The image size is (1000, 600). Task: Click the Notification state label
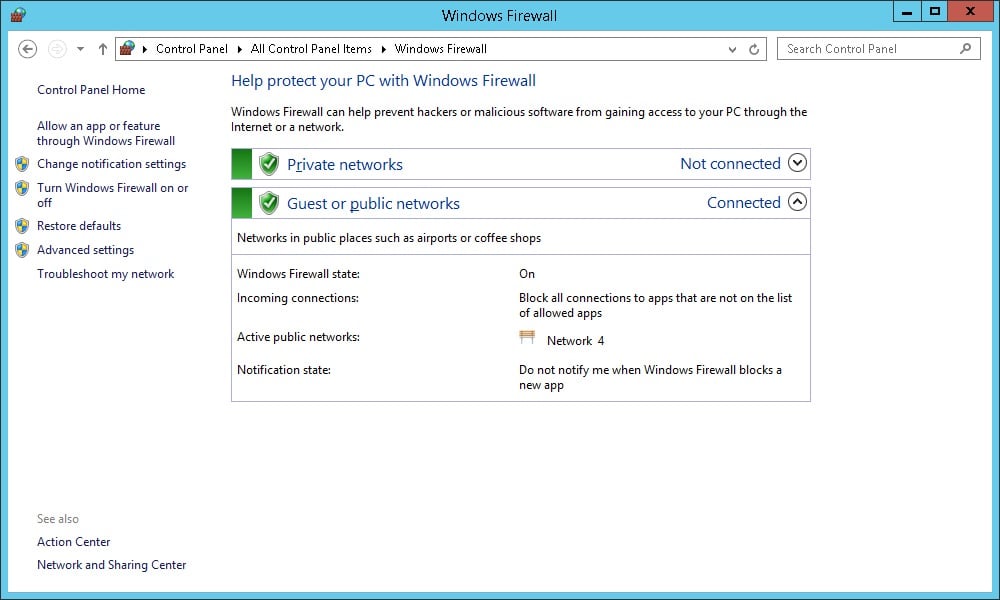284,370
